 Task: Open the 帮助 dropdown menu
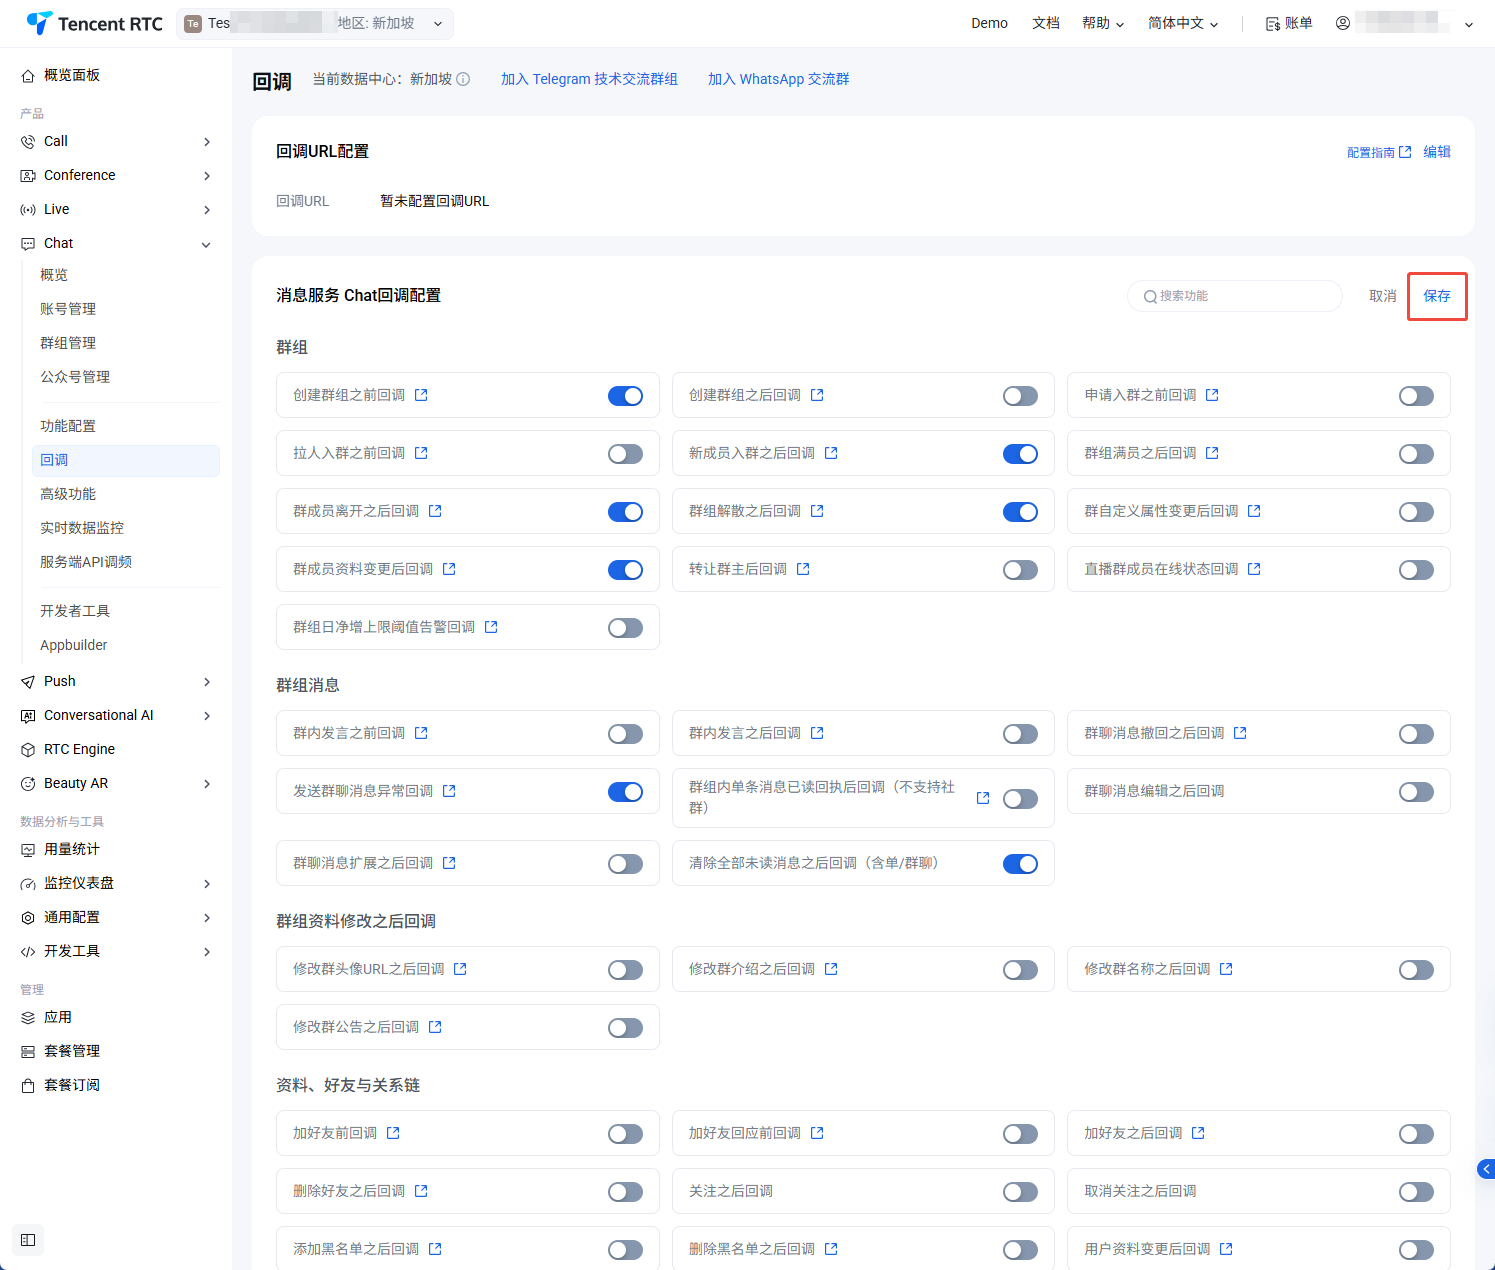(1103, 23)
